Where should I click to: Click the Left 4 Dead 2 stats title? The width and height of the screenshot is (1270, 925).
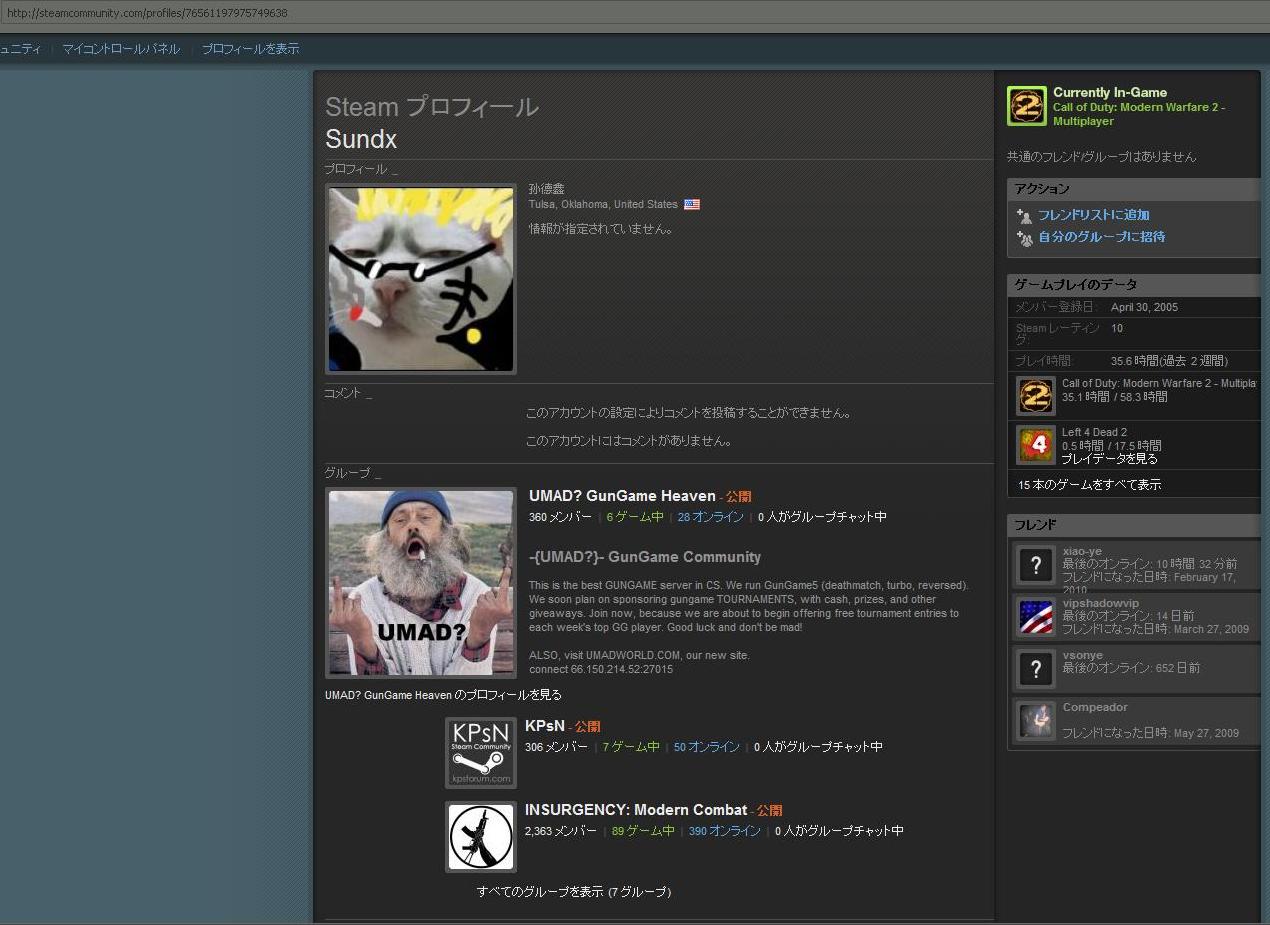[1094, 433]
